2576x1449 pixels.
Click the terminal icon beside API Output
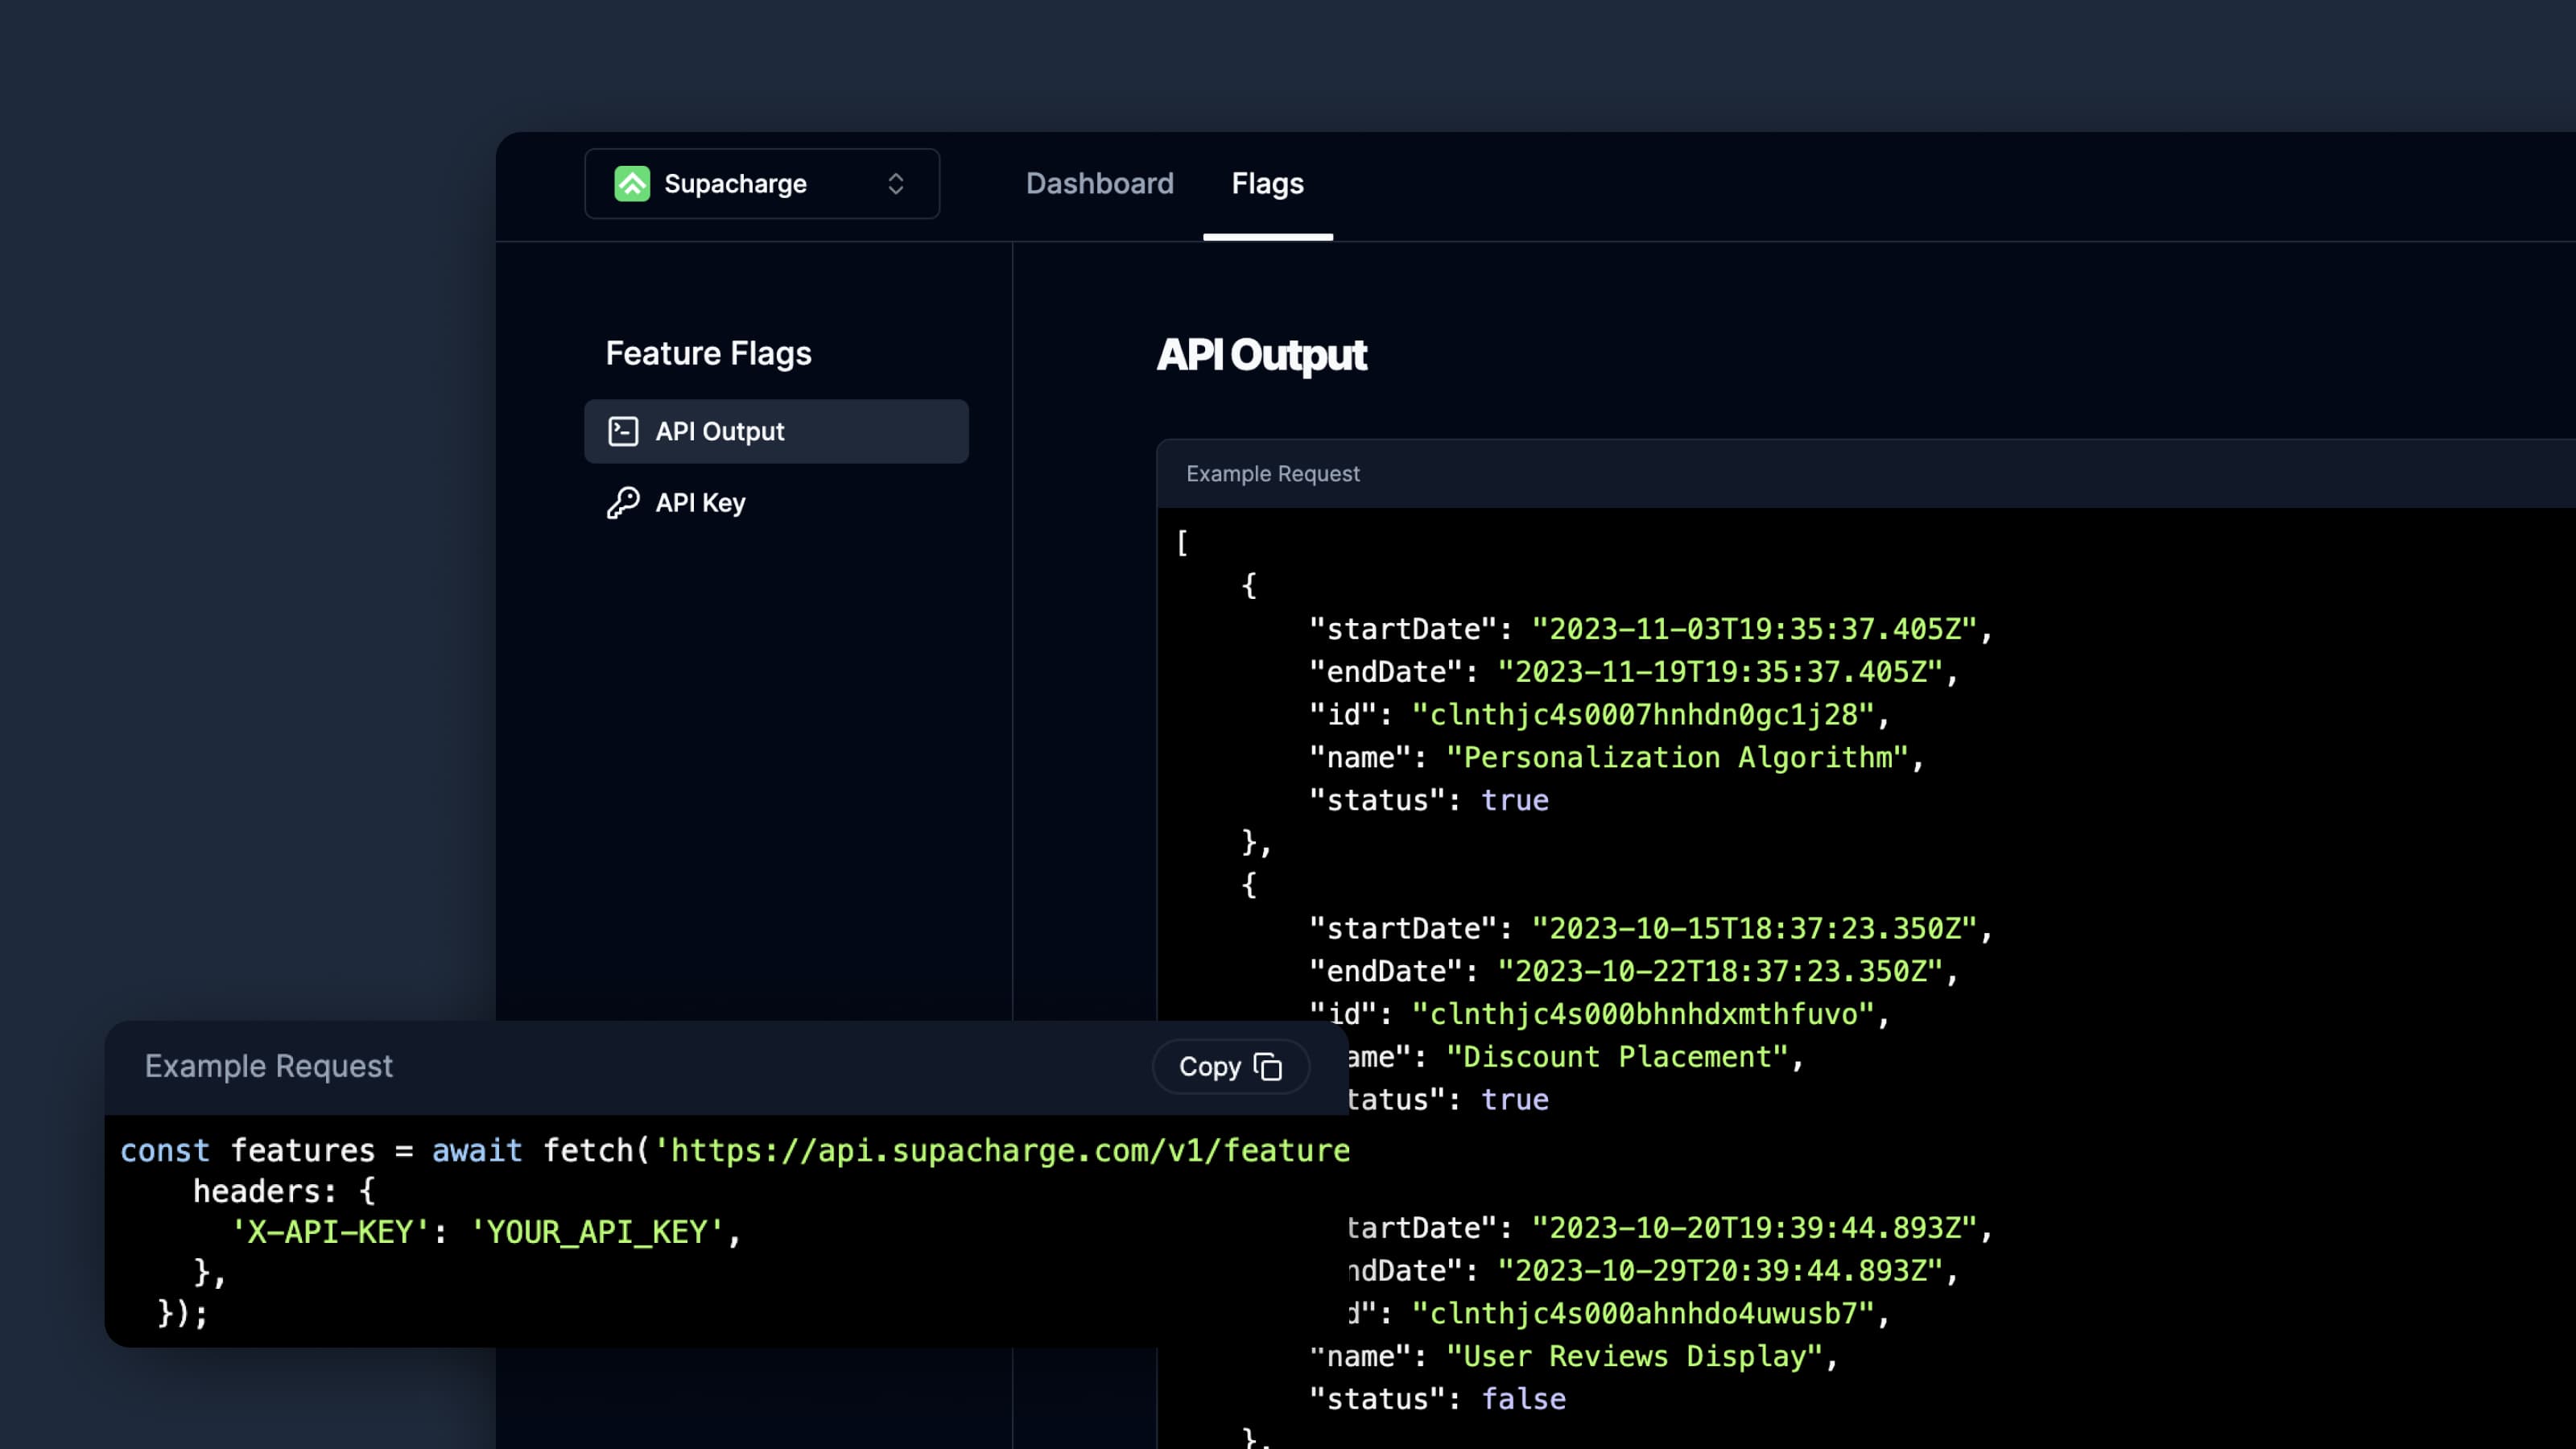click(x=623, y=431)
